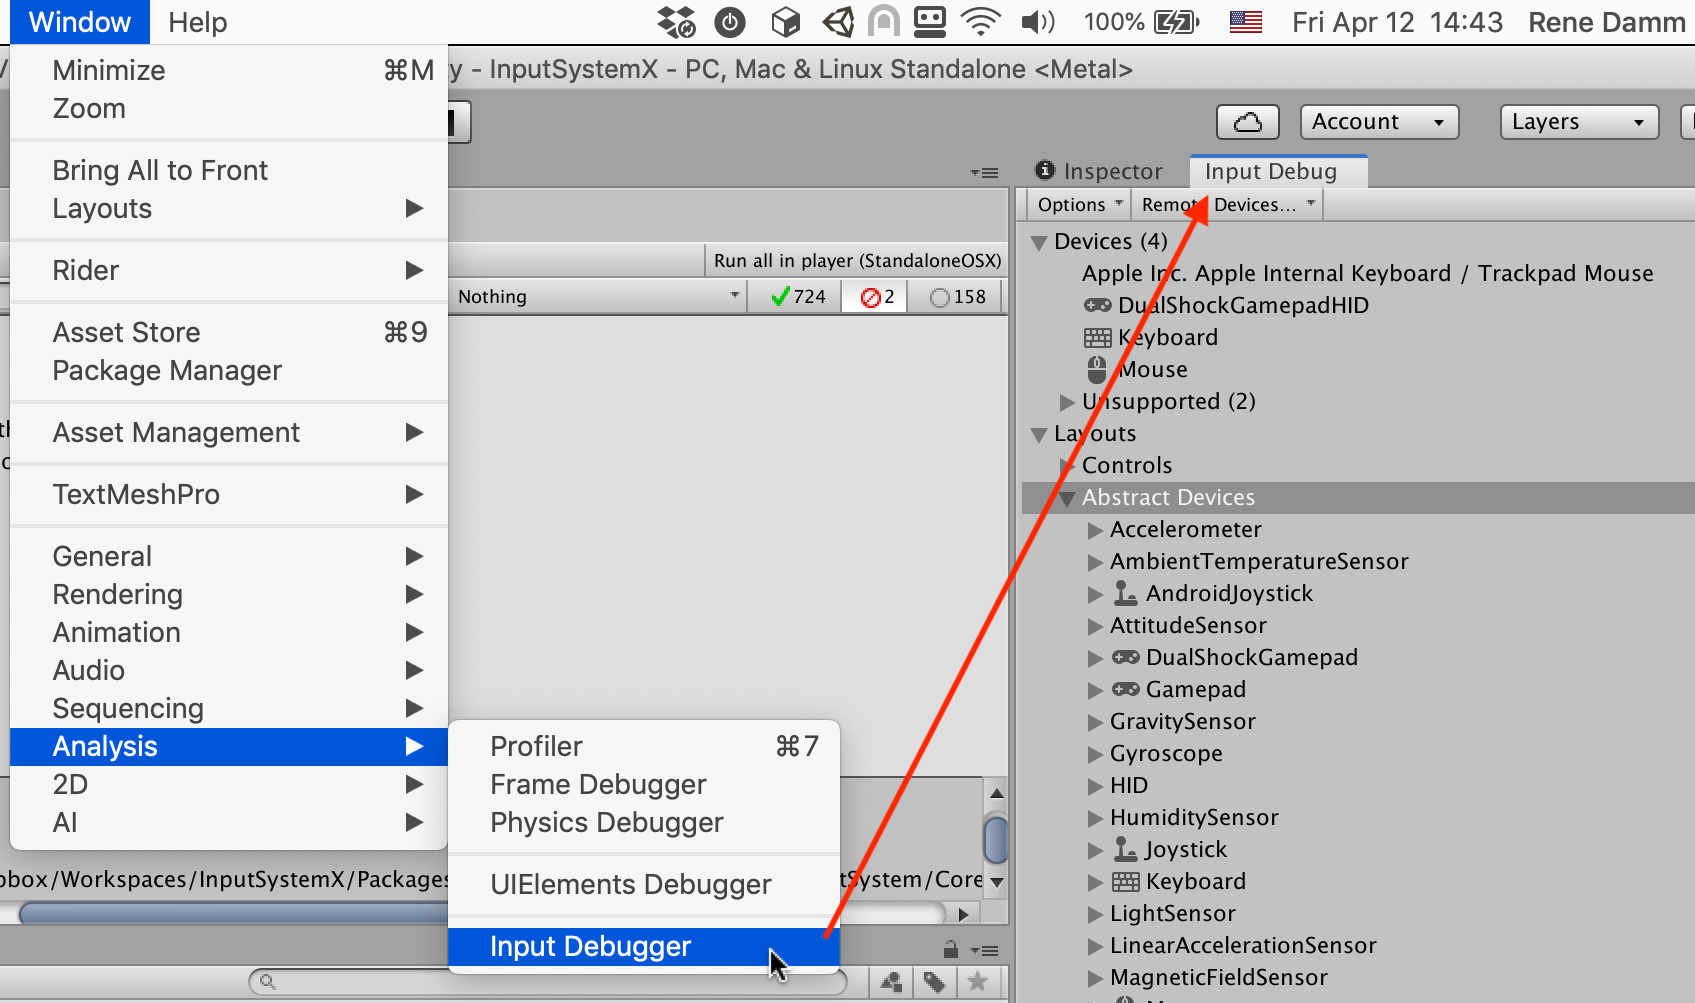Click the Unity Hub icon in menu bar

pos(786,21)
